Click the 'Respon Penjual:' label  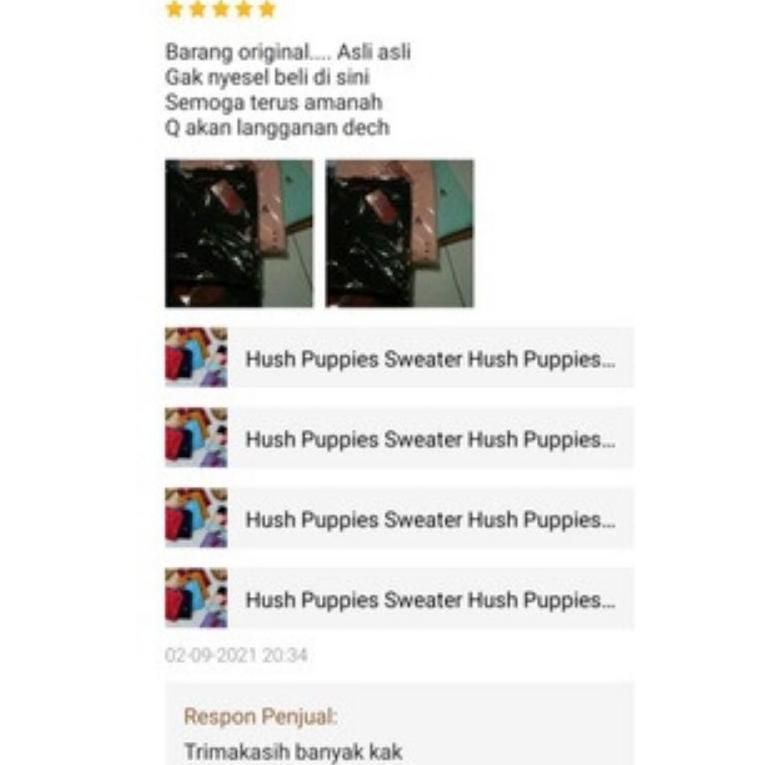(261, 717)
